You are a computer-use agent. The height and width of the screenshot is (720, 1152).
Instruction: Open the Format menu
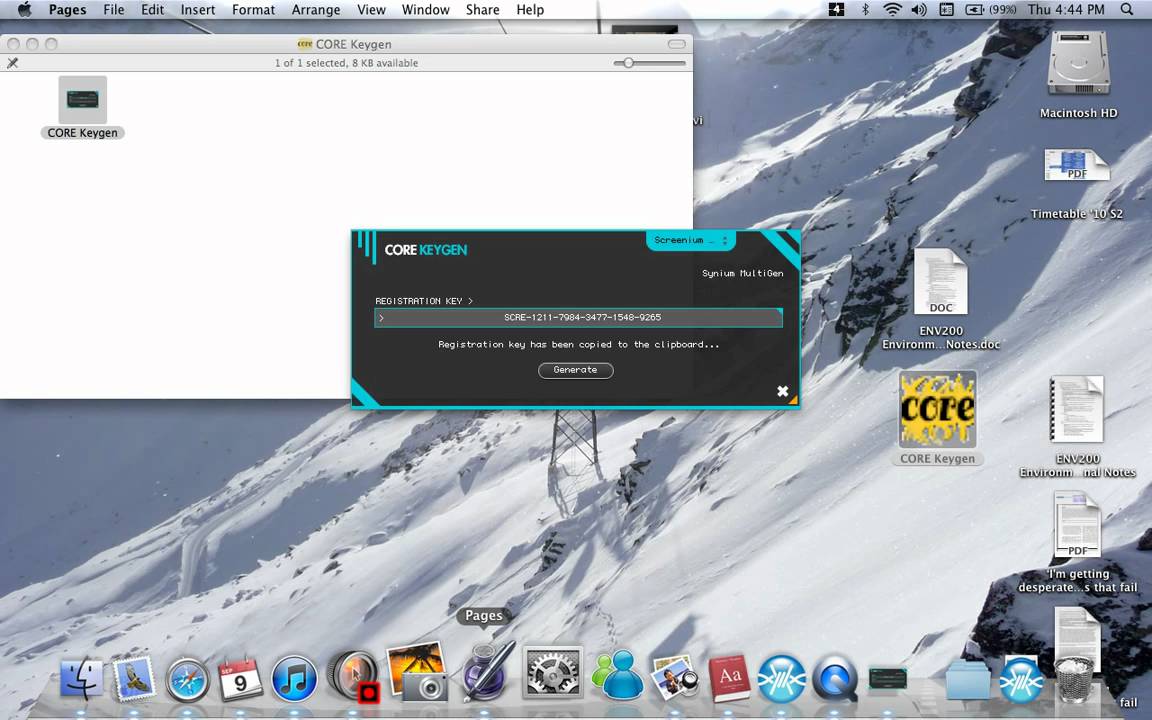(x=253, y=10)
